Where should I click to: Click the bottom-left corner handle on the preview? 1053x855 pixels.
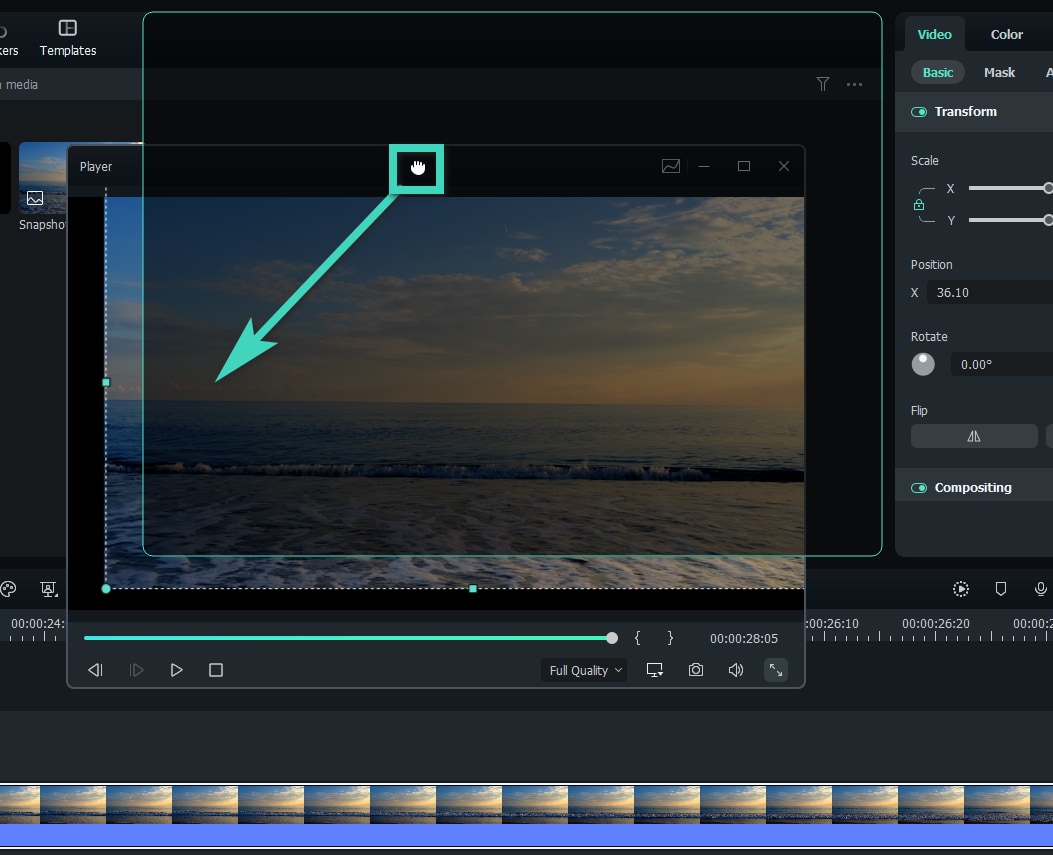(105, 588)
